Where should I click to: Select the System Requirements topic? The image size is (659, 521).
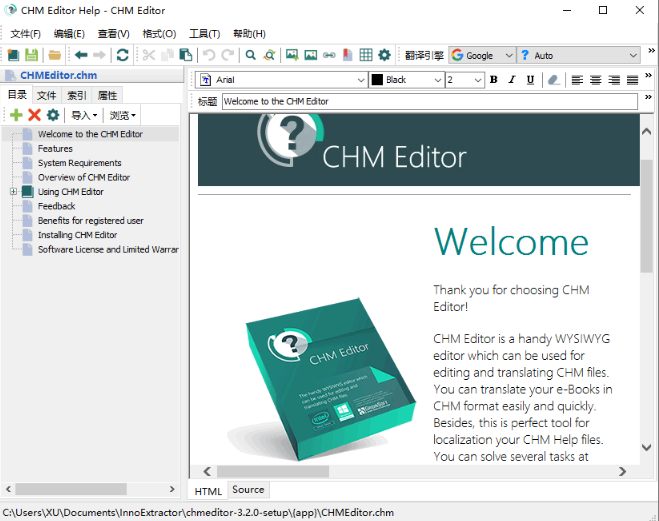pos(79,163)
